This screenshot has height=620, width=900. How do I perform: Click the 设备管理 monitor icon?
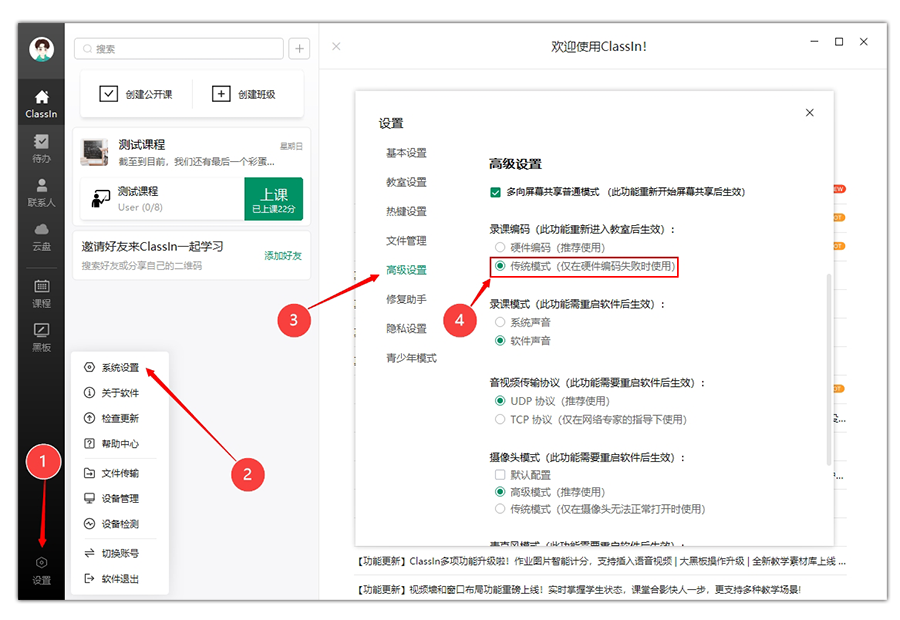tap(89, 498)
